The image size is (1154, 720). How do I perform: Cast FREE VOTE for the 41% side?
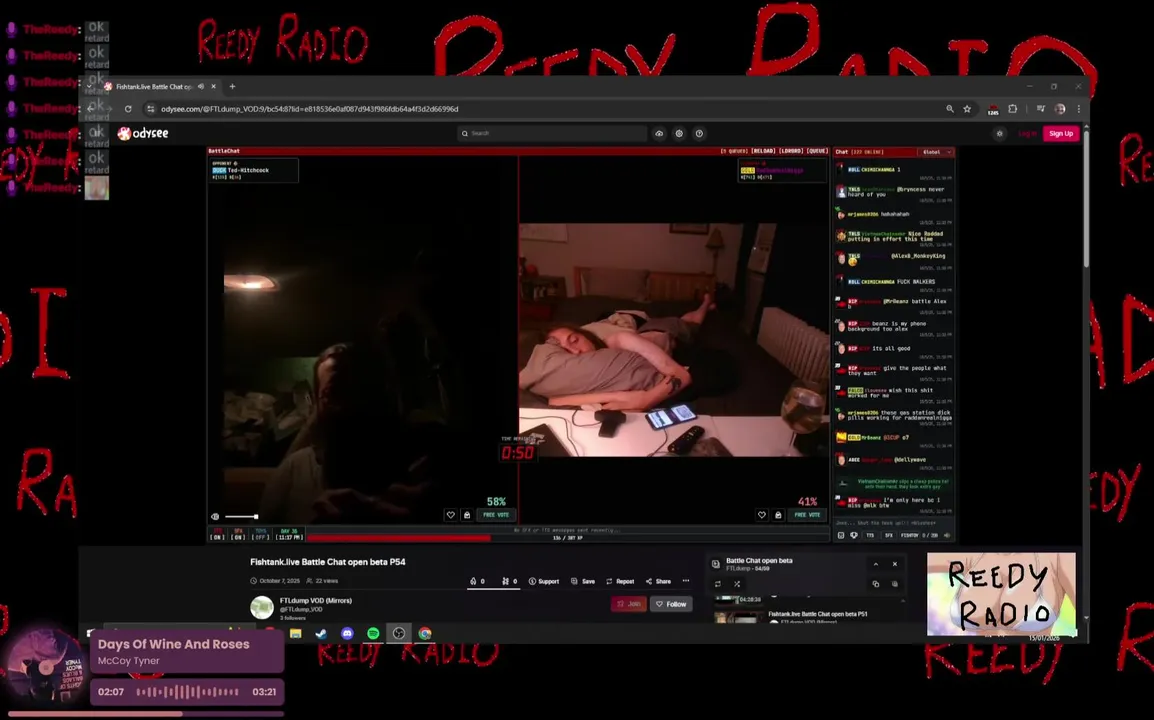(807, 515)
